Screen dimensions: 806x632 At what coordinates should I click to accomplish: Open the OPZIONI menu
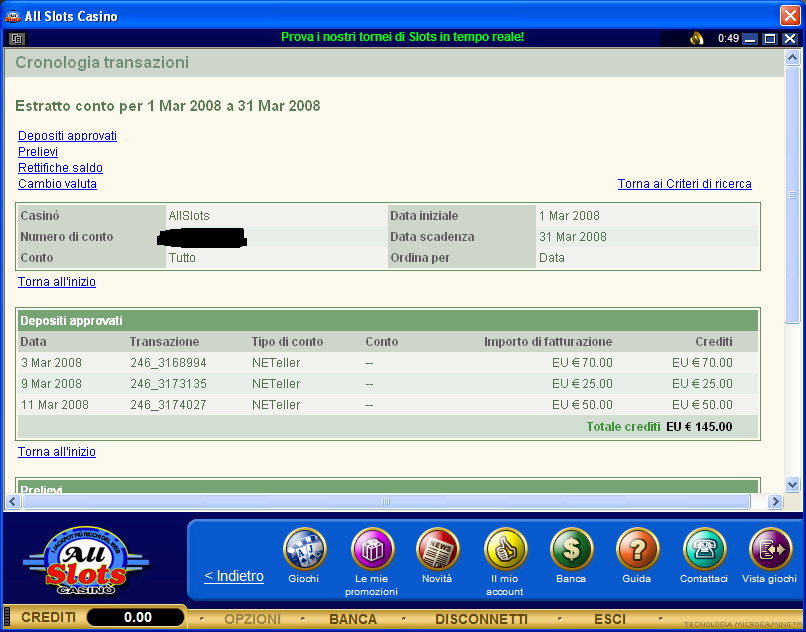click(252, 619)
